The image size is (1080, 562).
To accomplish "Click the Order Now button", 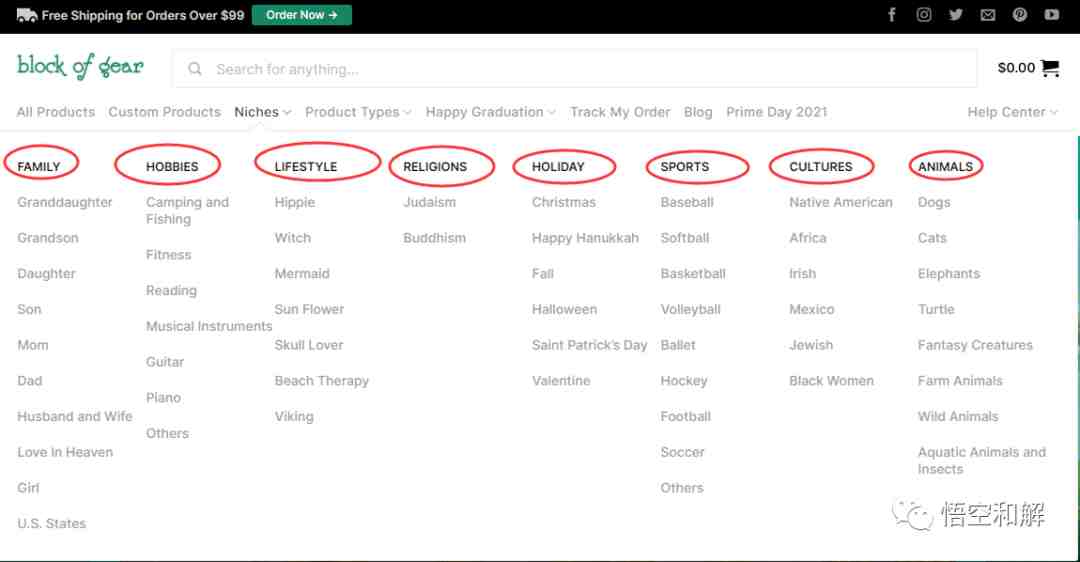I will point(302,14).
